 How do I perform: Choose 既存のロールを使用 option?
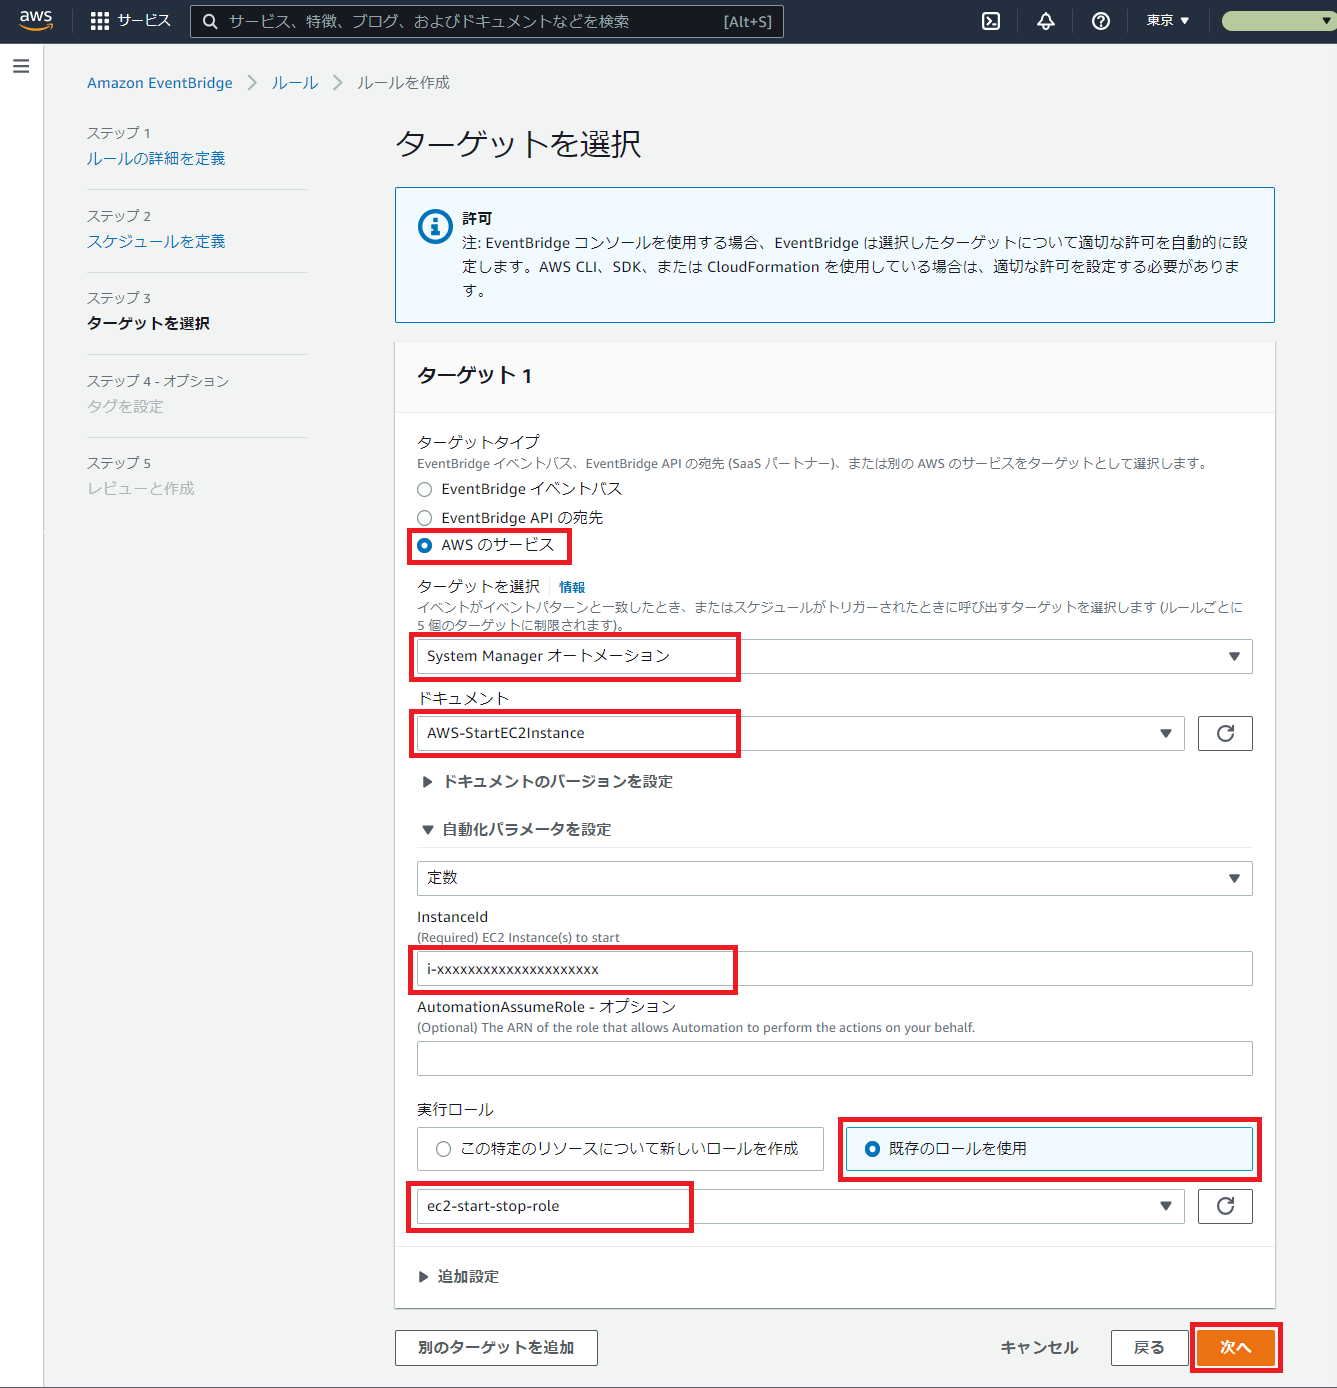click(x=1049, y=1149)
